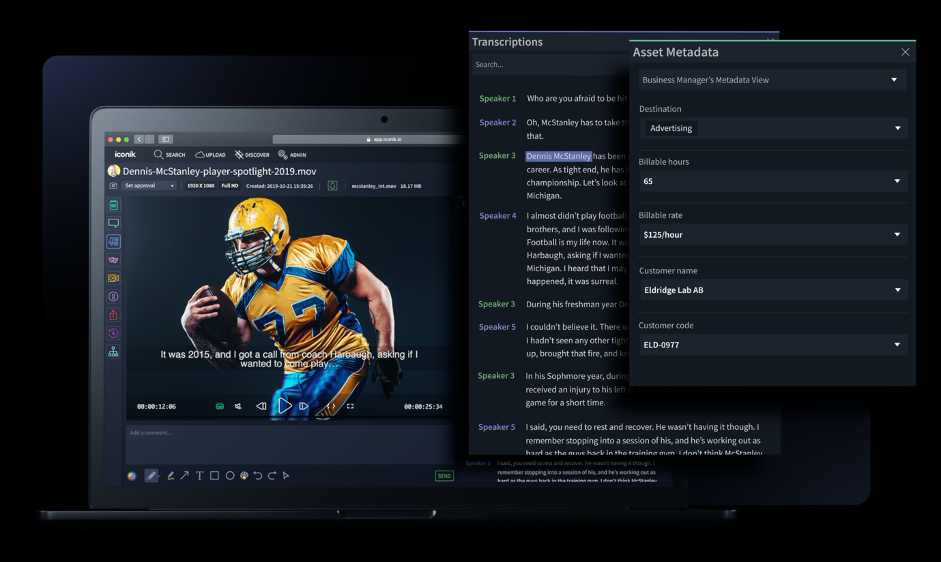Image resolution: width=941 pixels, height=562 pixels.
Task: Expand the Destination Advertising dropdown
Action: pyautogui.click(x=773, y=128)
